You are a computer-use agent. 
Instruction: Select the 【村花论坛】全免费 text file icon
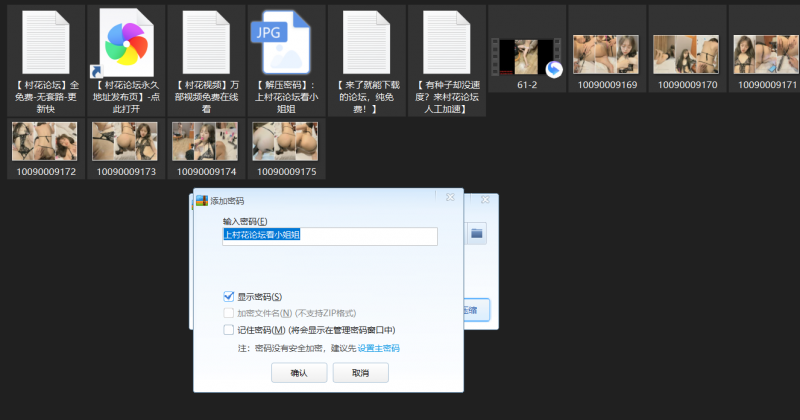coord(46,40)
